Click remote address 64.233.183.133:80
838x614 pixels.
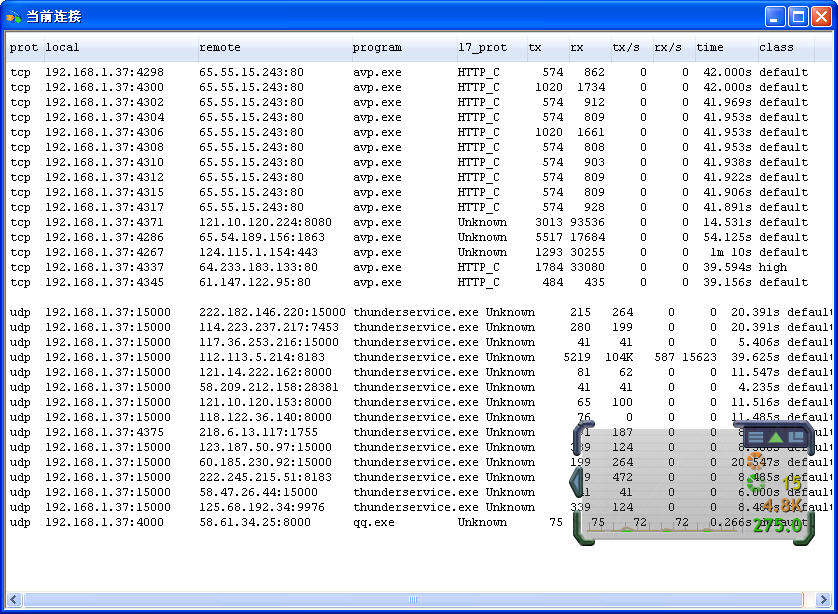[x=258, y=267]
